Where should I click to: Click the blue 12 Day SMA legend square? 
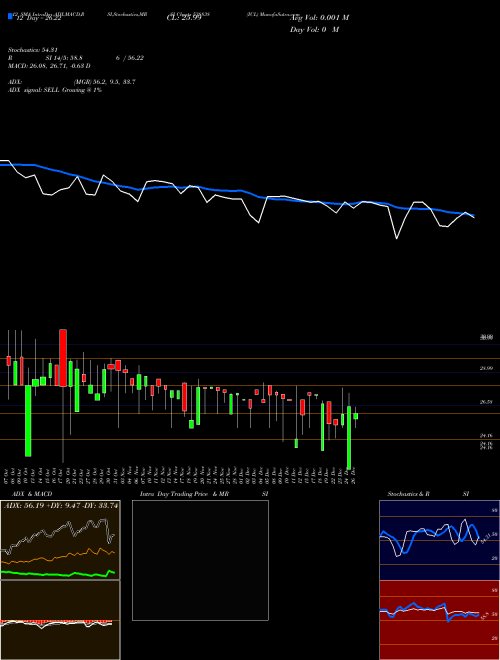point(10,16)
